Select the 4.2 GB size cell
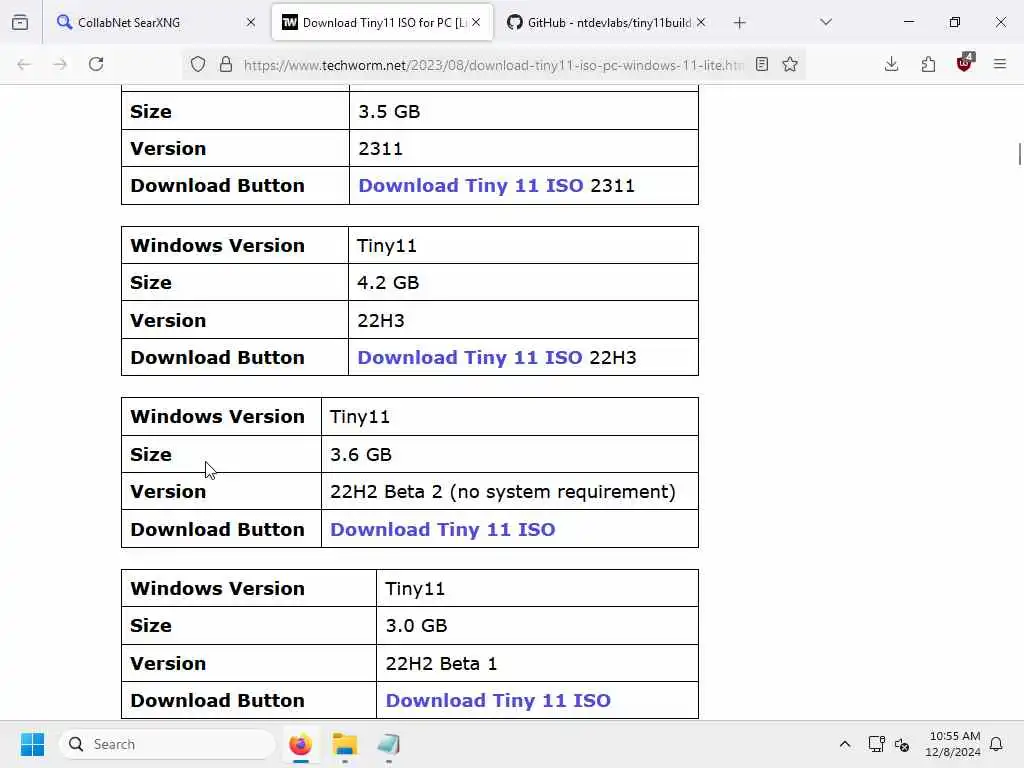Screen dimensions: 1024x768 (x=523, y=282)
